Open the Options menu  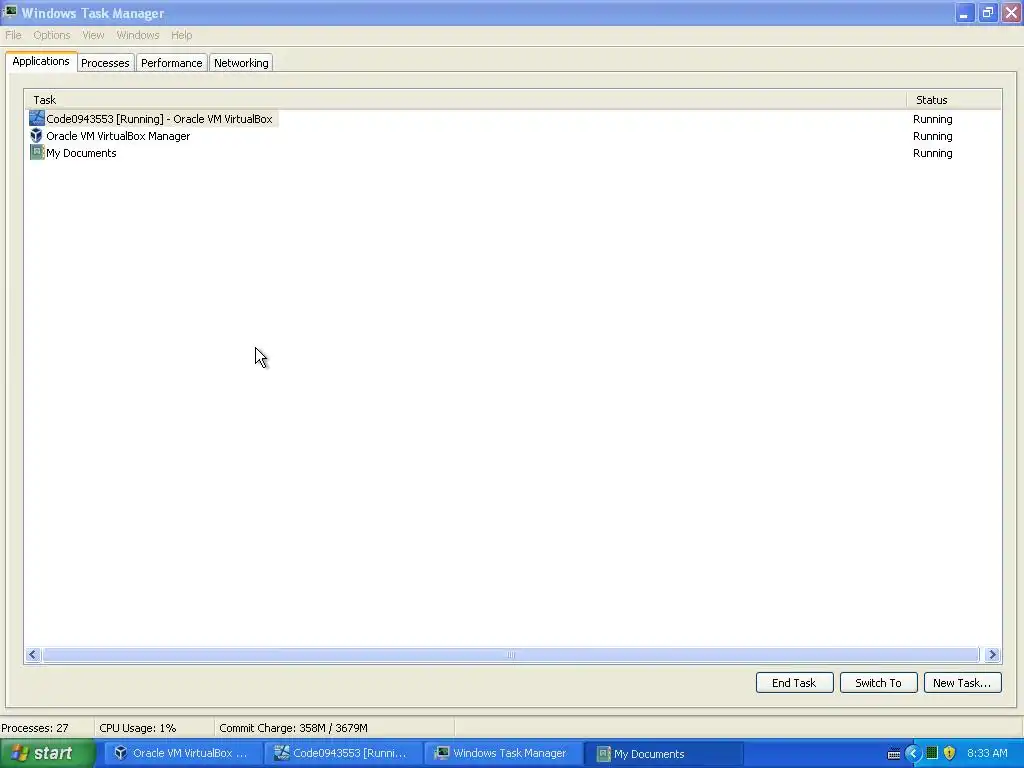tap(52, 35)
